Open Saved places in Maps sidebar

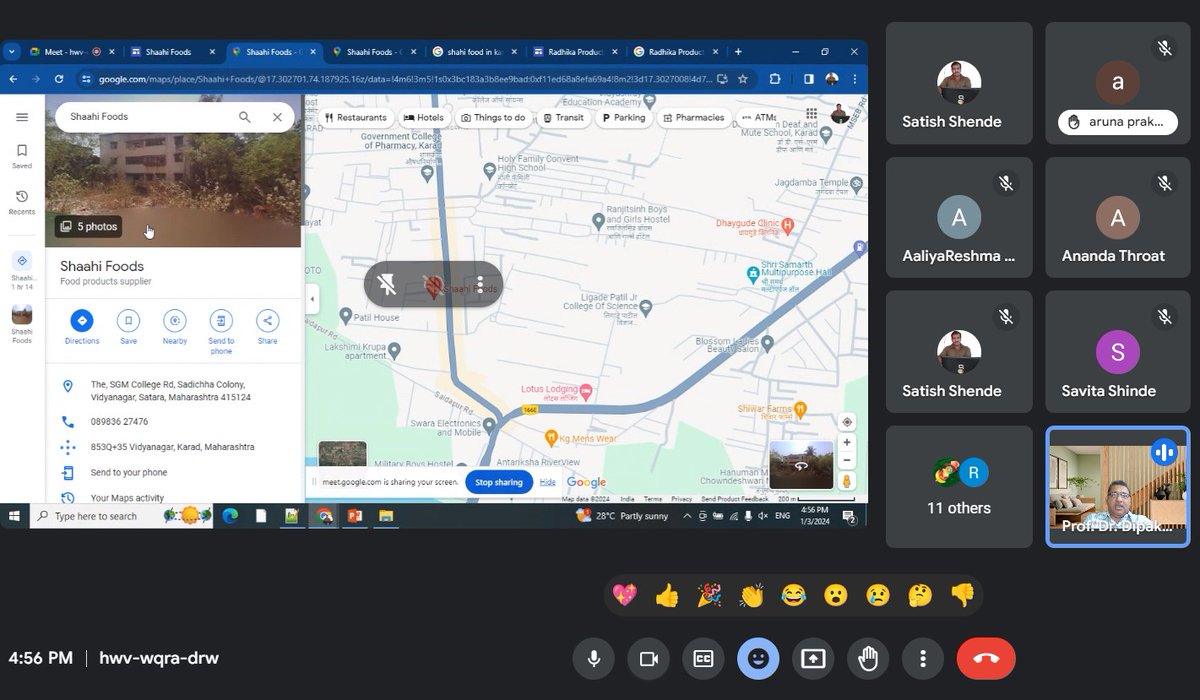(x=22, y=156)
